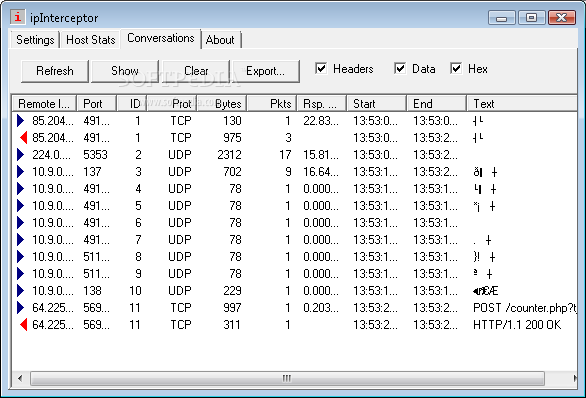Click the red arrow on the HTTP/1.1 200 OK row
586x398 pixels.
[24, 324]
